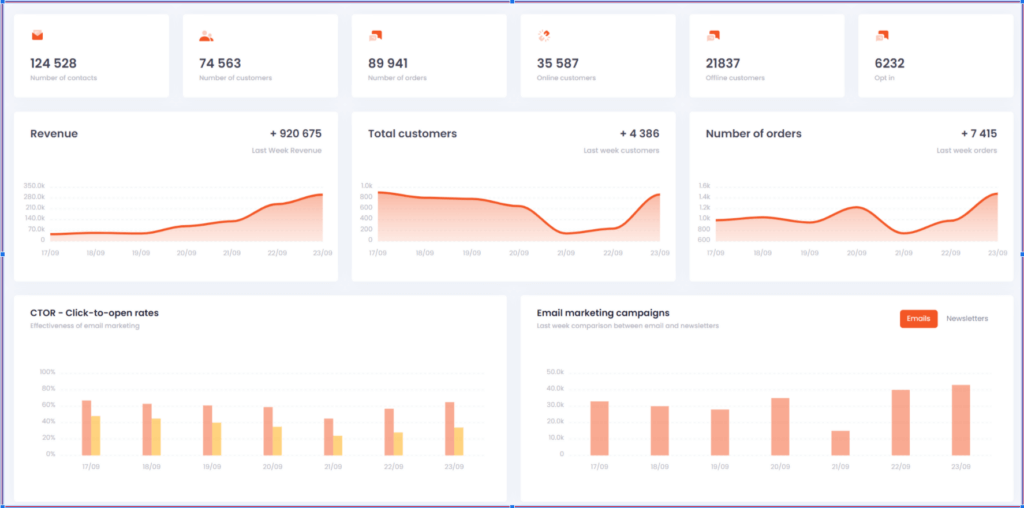Click the Last week orders label

coord(967,150)
